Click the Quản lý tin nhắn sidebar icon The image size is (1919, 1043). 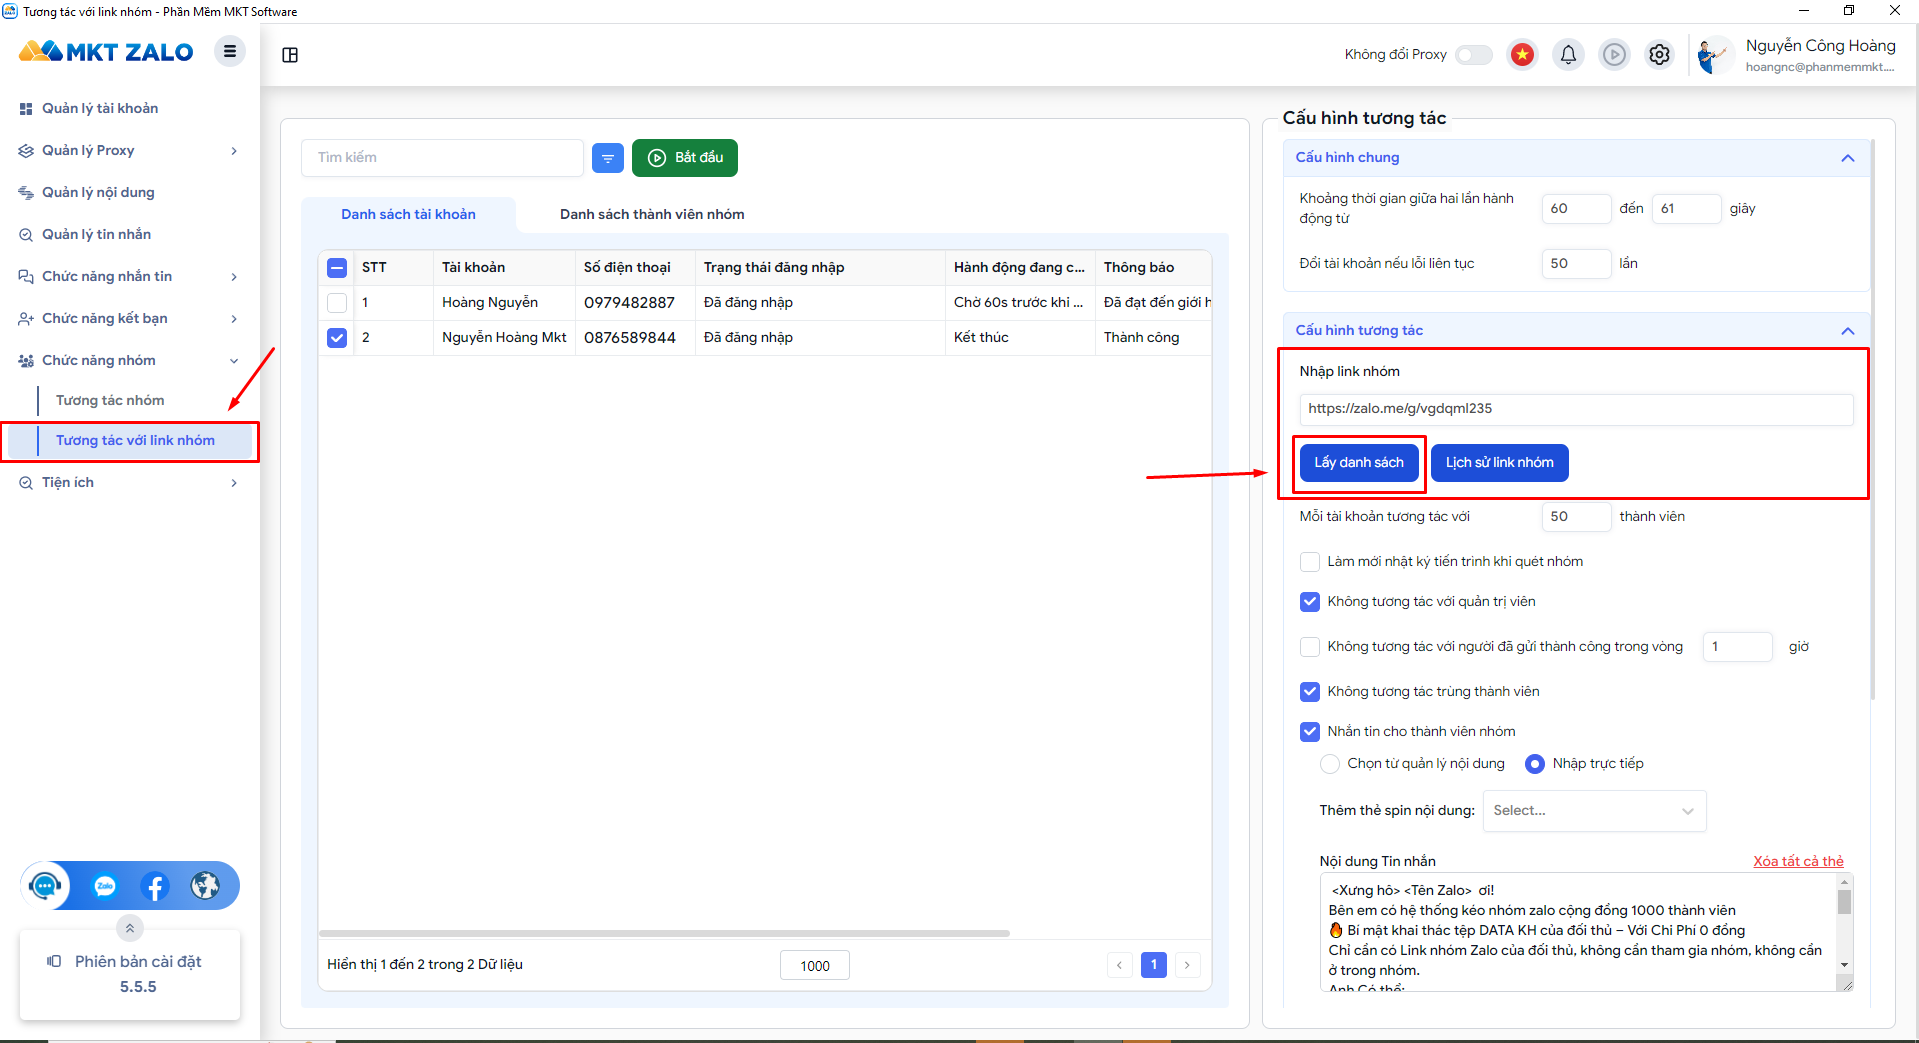tap(26, 235)
